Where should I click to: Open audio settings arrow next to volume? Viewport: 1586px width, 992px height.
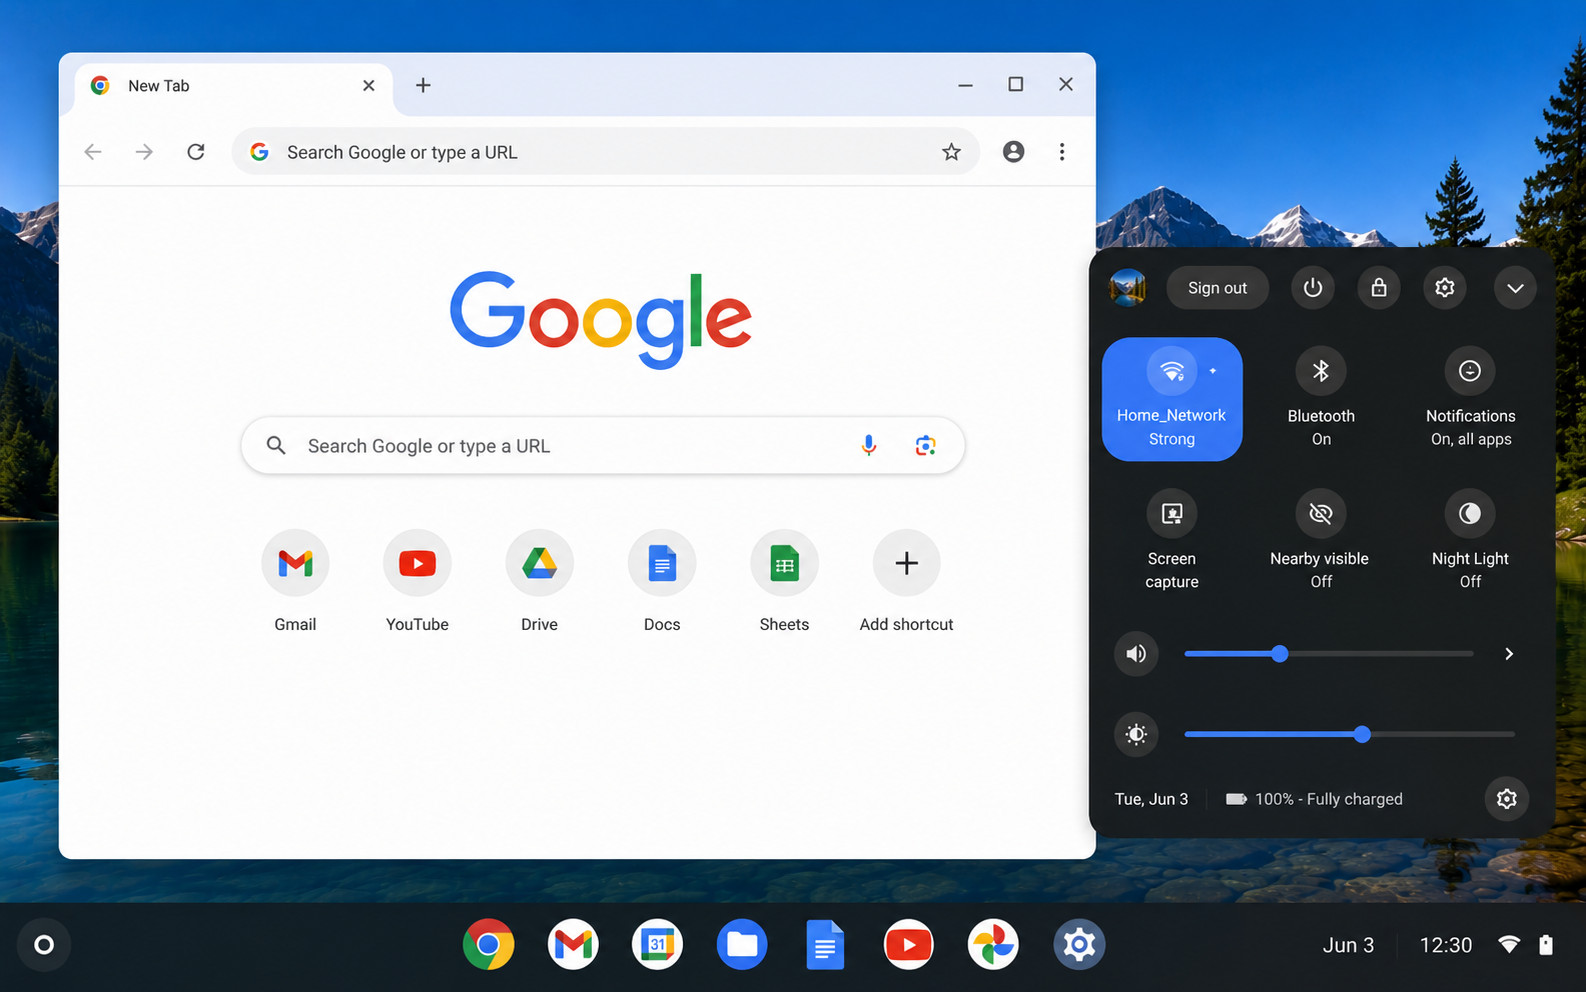pos(1509,654)
